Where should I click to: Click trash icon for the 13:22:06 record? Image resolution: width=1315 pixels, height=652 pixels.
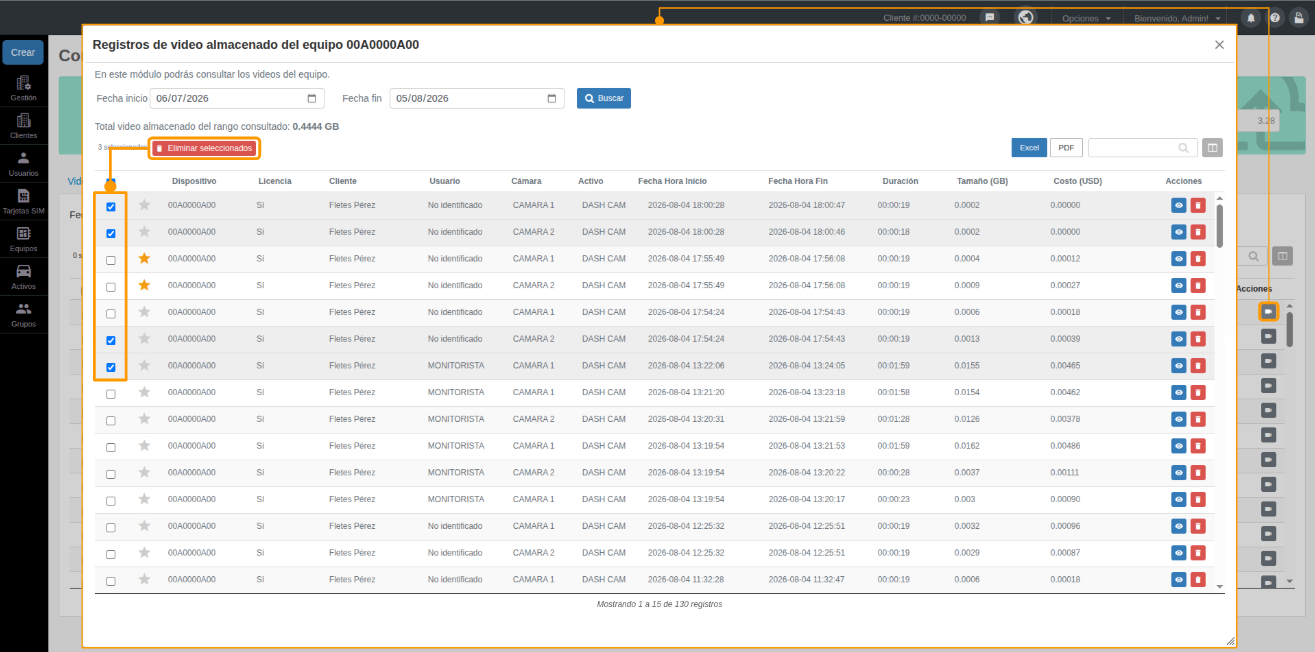point(1198,366)
